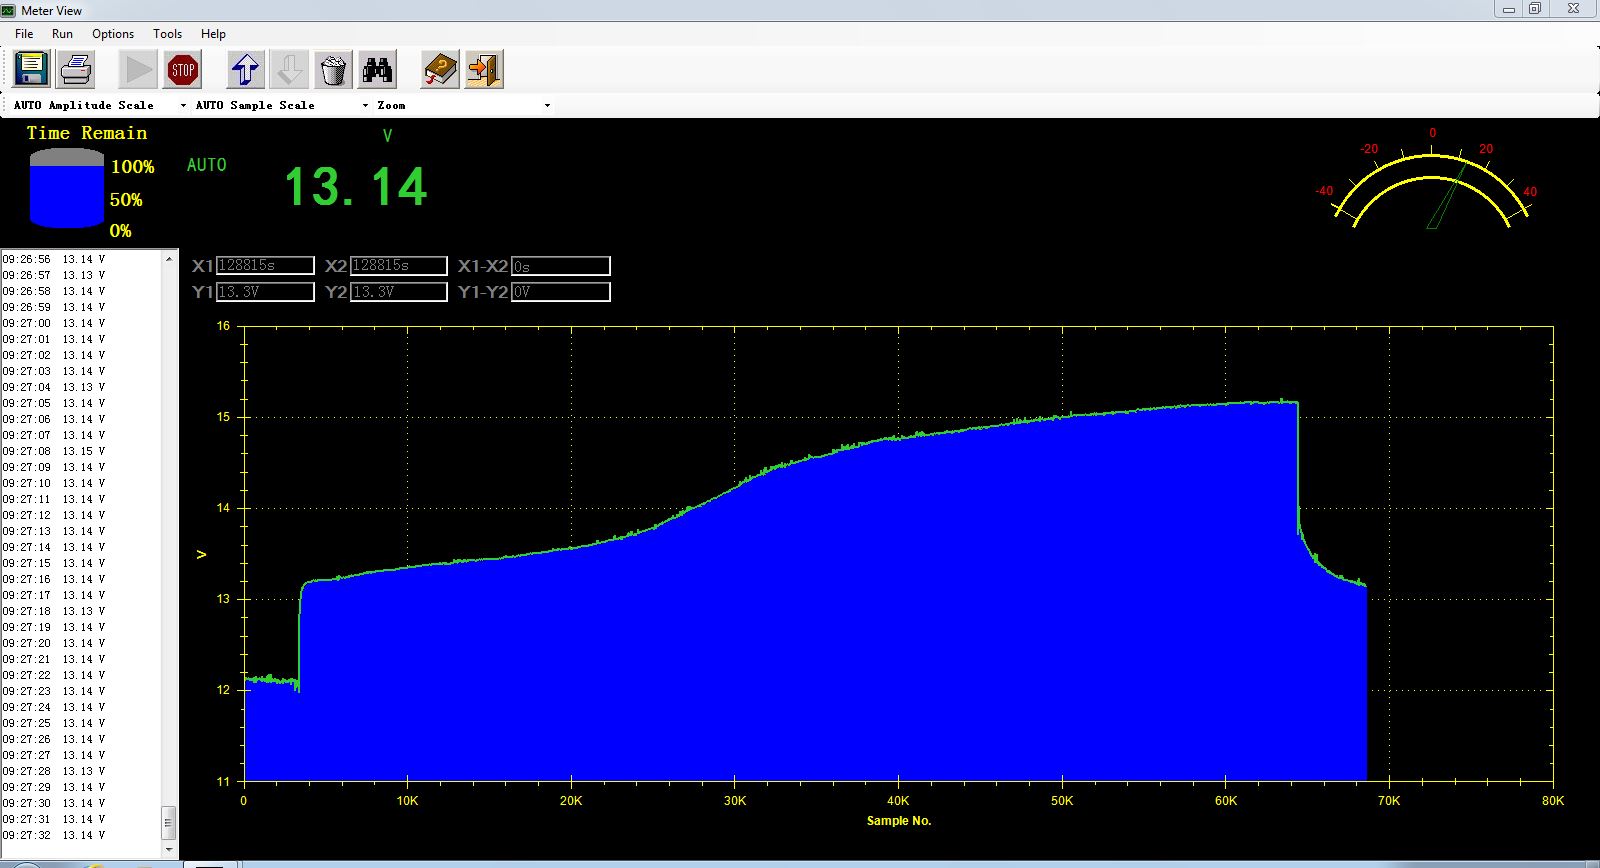Select log entry 09:27:18 13.13 V

point(54,611)
